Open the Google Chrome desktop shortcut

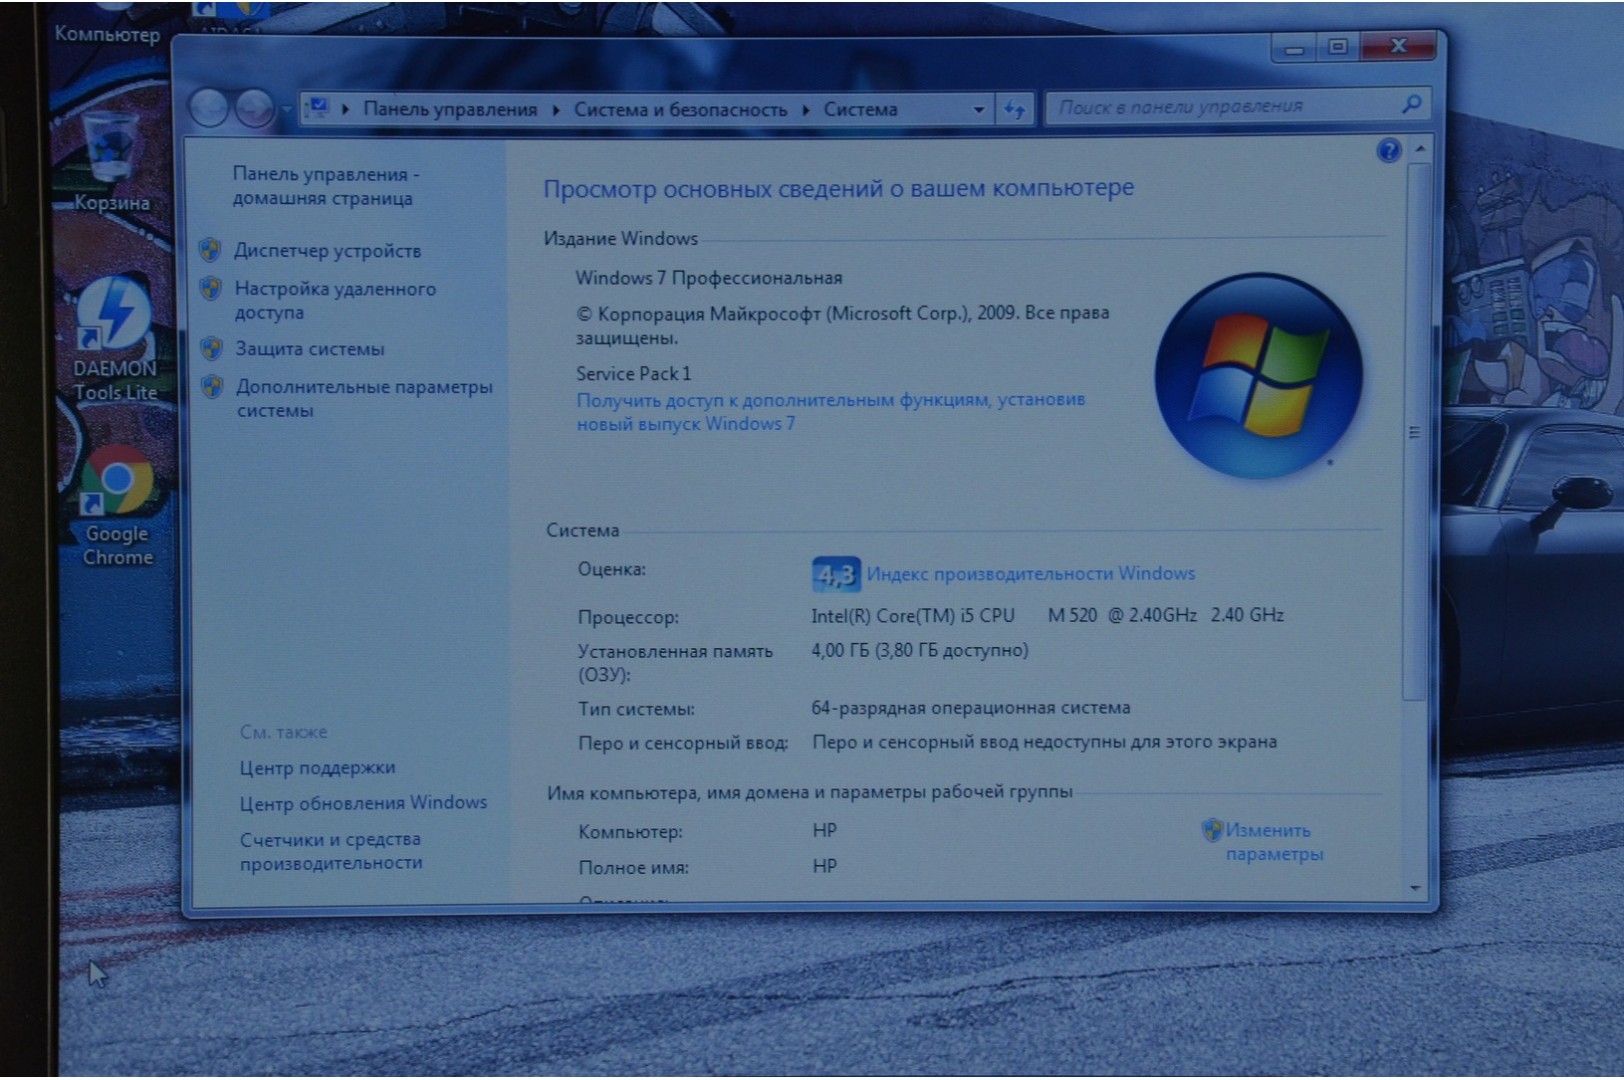pos(117,485)
